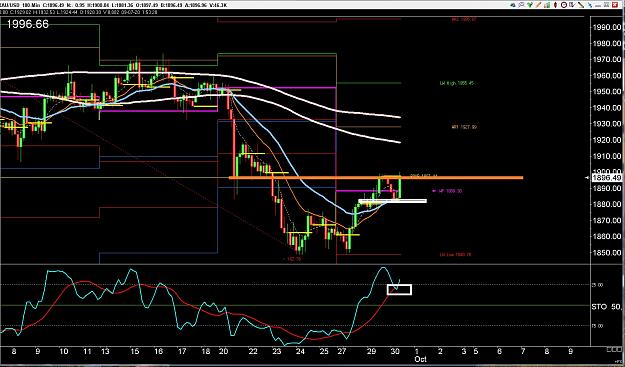Click the STO indicator label
Screen dimensions: 625x367
click(x=600, y=307)
